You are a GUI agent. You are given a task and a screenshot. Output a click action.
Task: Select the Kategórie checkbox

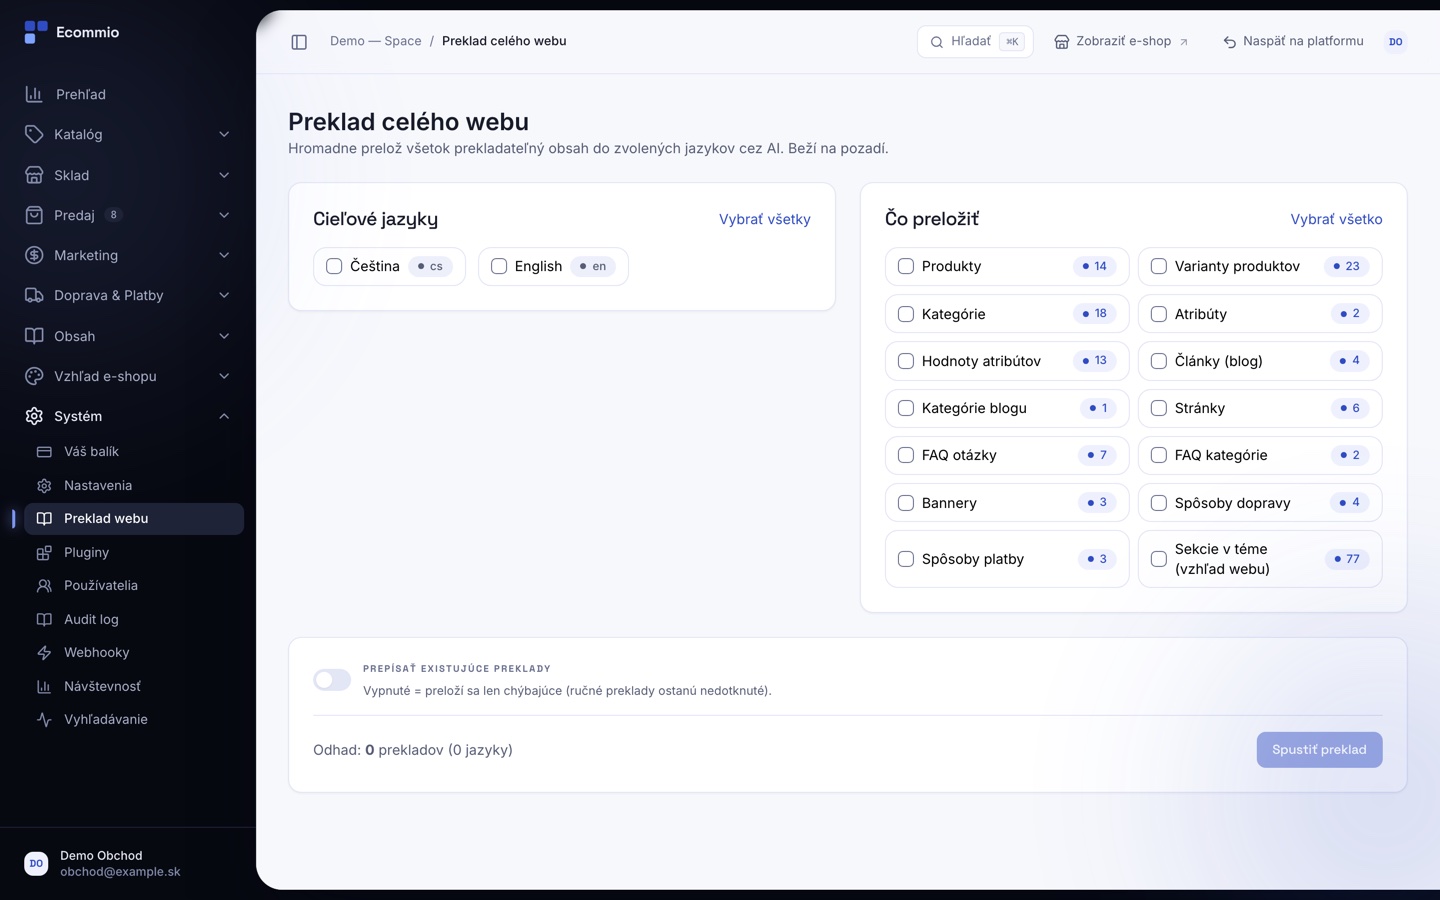pos(906,314)
